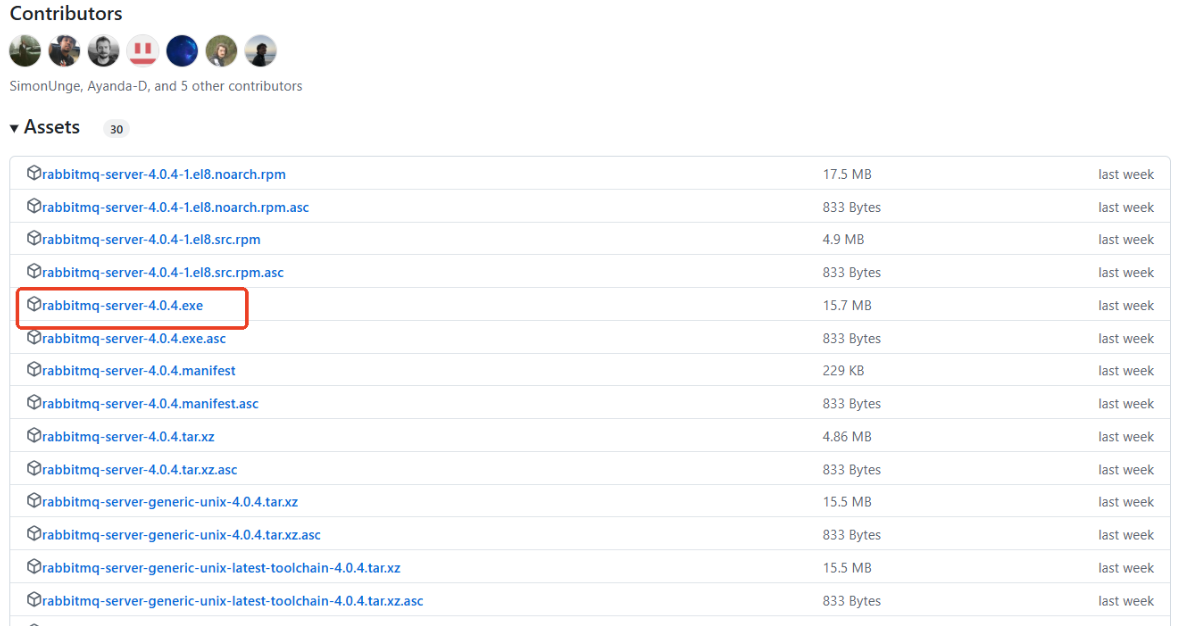This screenshot has height=626, width=1185.
Task: Click the Assets heading label
Action: pyautogui.click(x=51, y=127)
